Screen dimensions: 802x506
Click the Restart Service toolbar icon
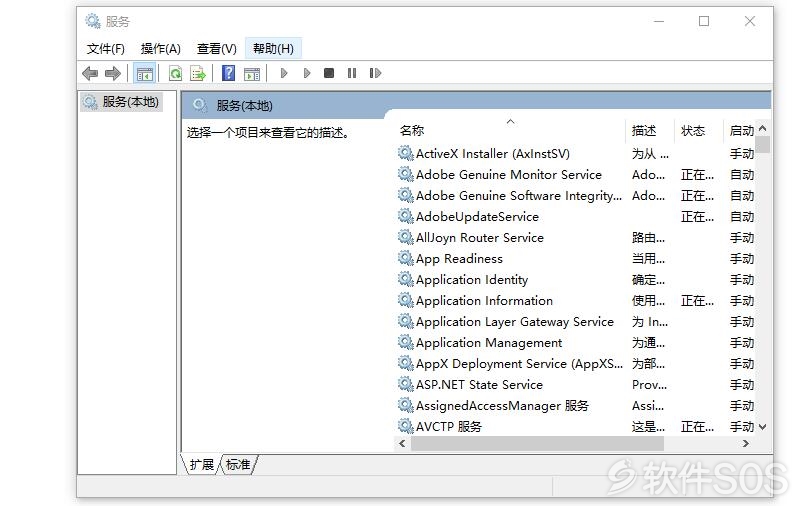[375, 73]
